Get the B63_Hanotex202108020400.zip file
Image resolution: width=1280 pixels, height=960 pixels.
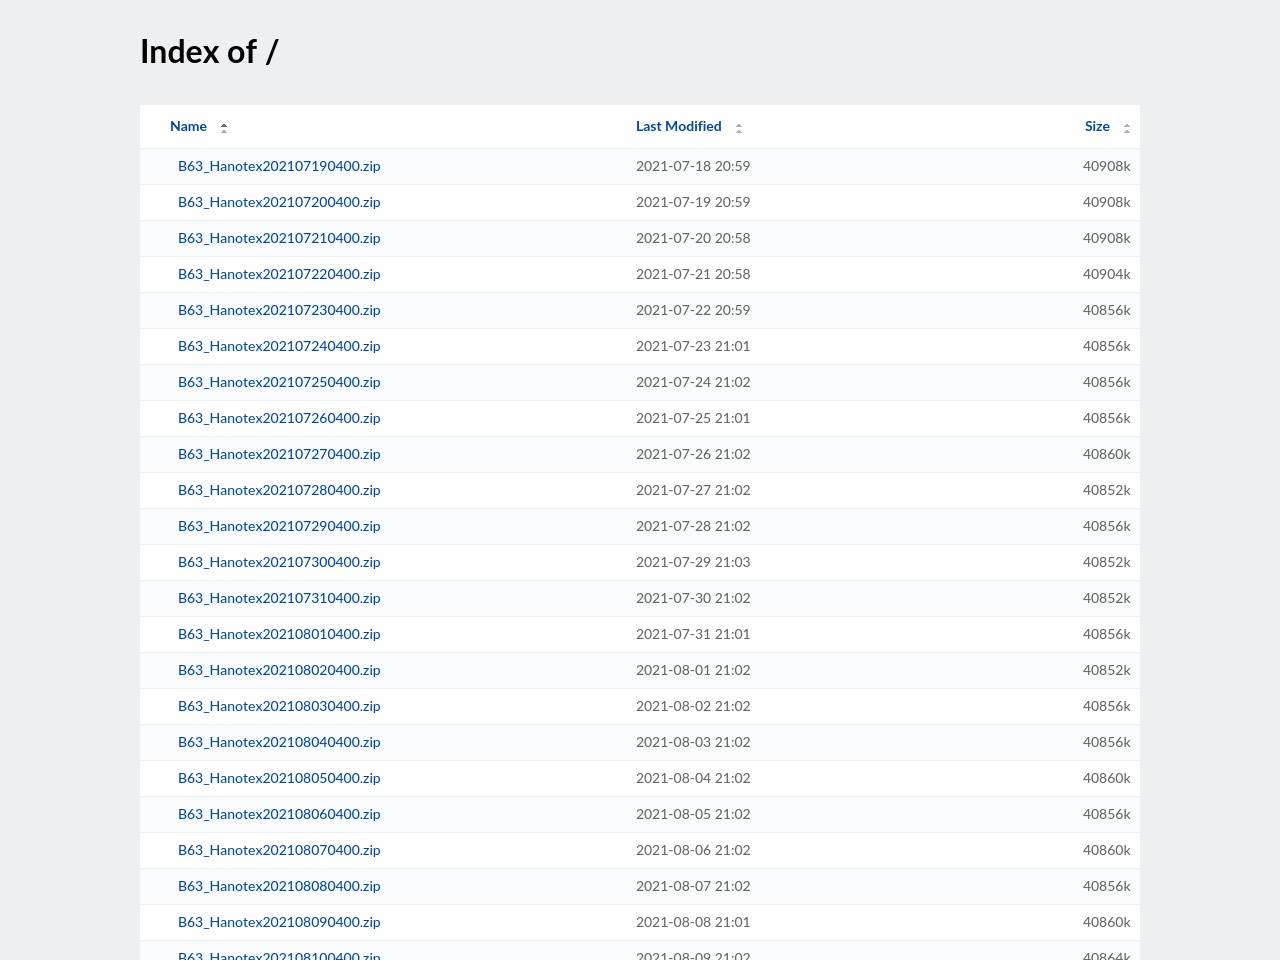point(279,670)
